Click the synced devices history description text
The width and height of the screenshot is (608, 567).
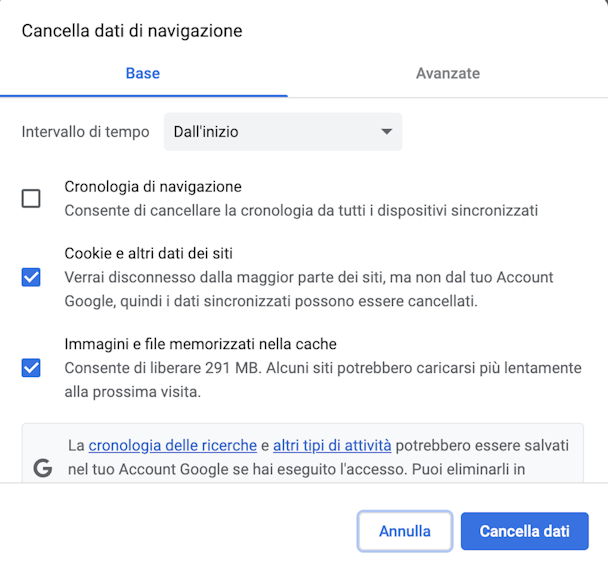coord(301,211)
